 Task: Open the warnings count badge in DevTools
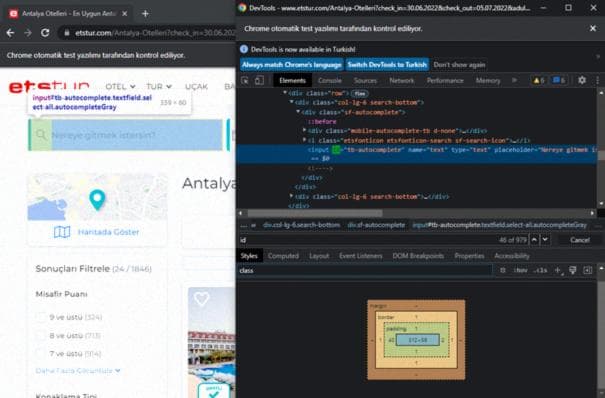coord(538,80)
